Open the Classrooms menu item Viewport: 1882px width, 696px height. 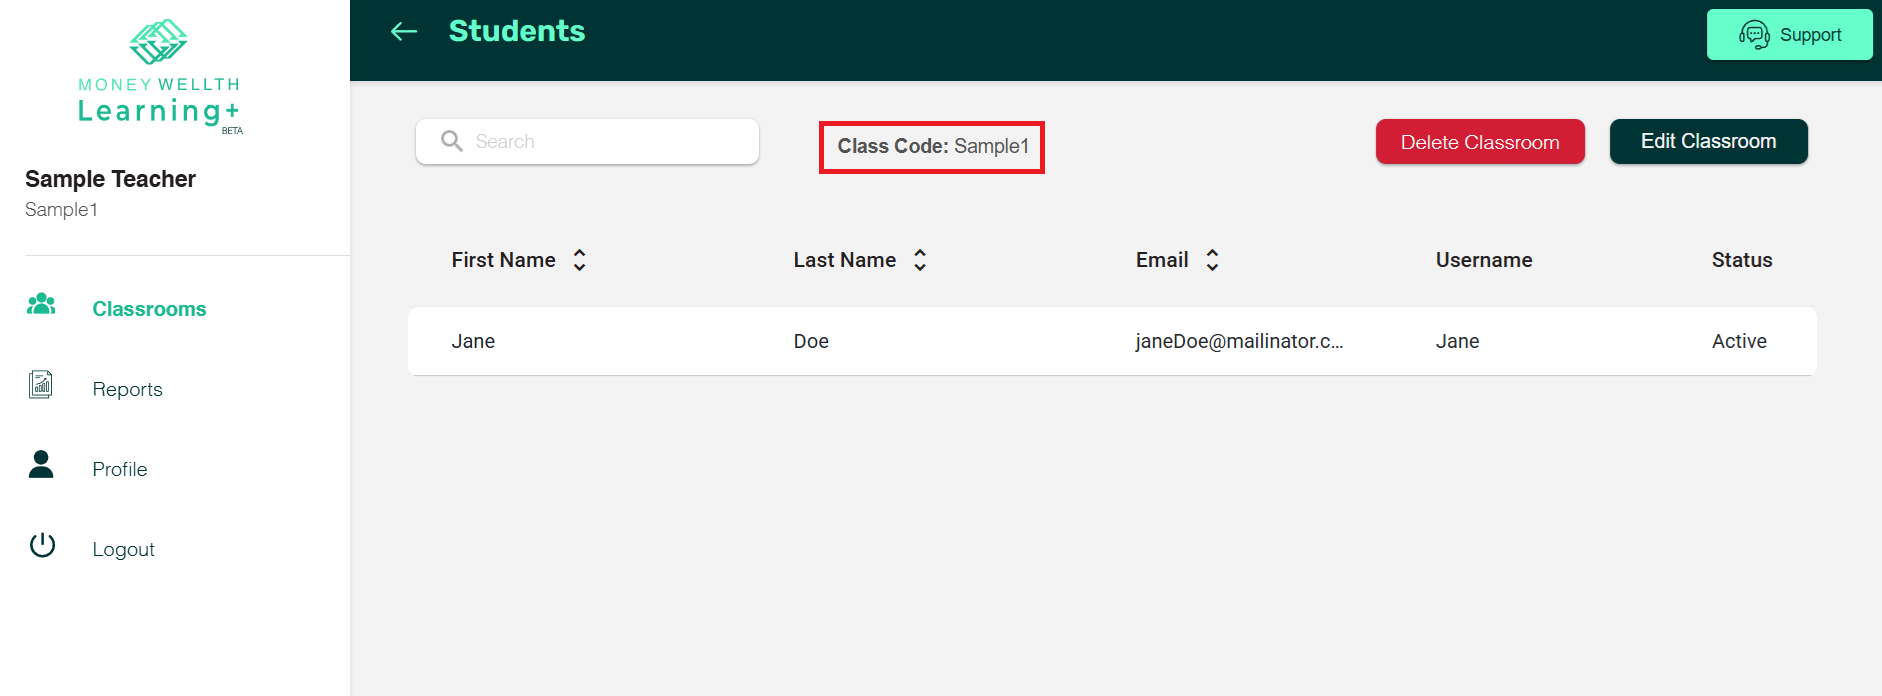coord(149,309)
